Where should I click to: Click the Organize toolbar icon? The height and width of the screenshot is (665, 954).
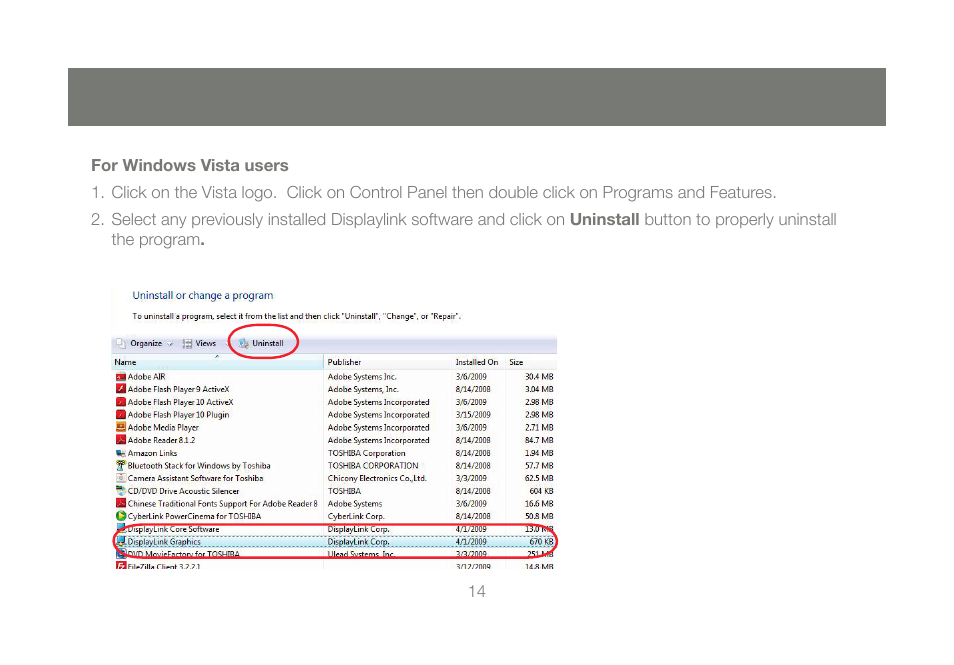121,343
